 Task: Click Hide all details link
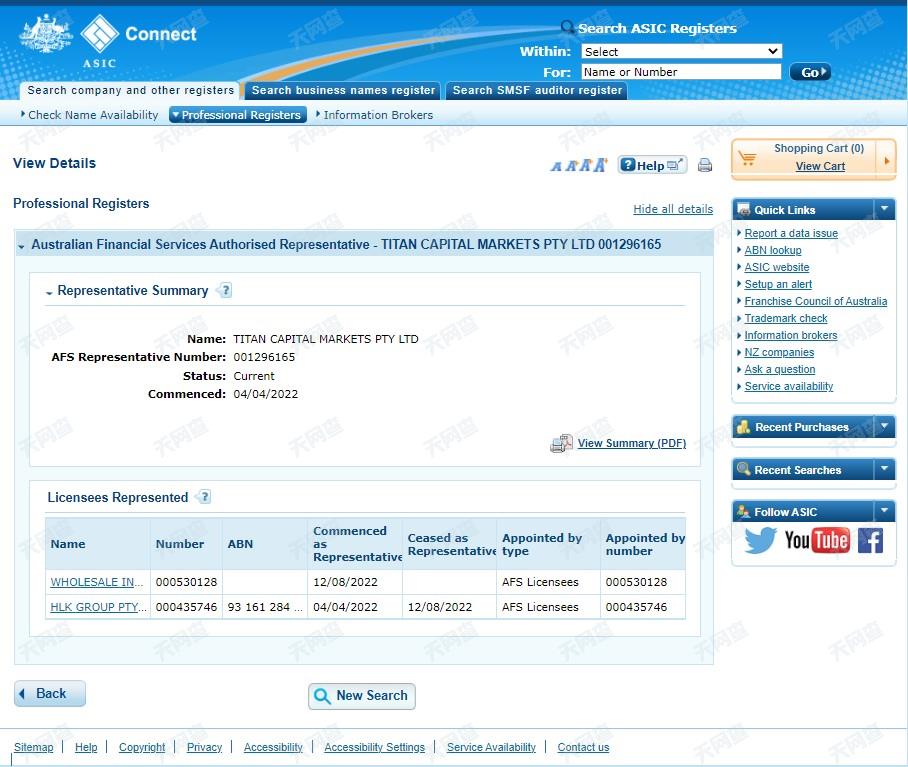tap(673, 209)
